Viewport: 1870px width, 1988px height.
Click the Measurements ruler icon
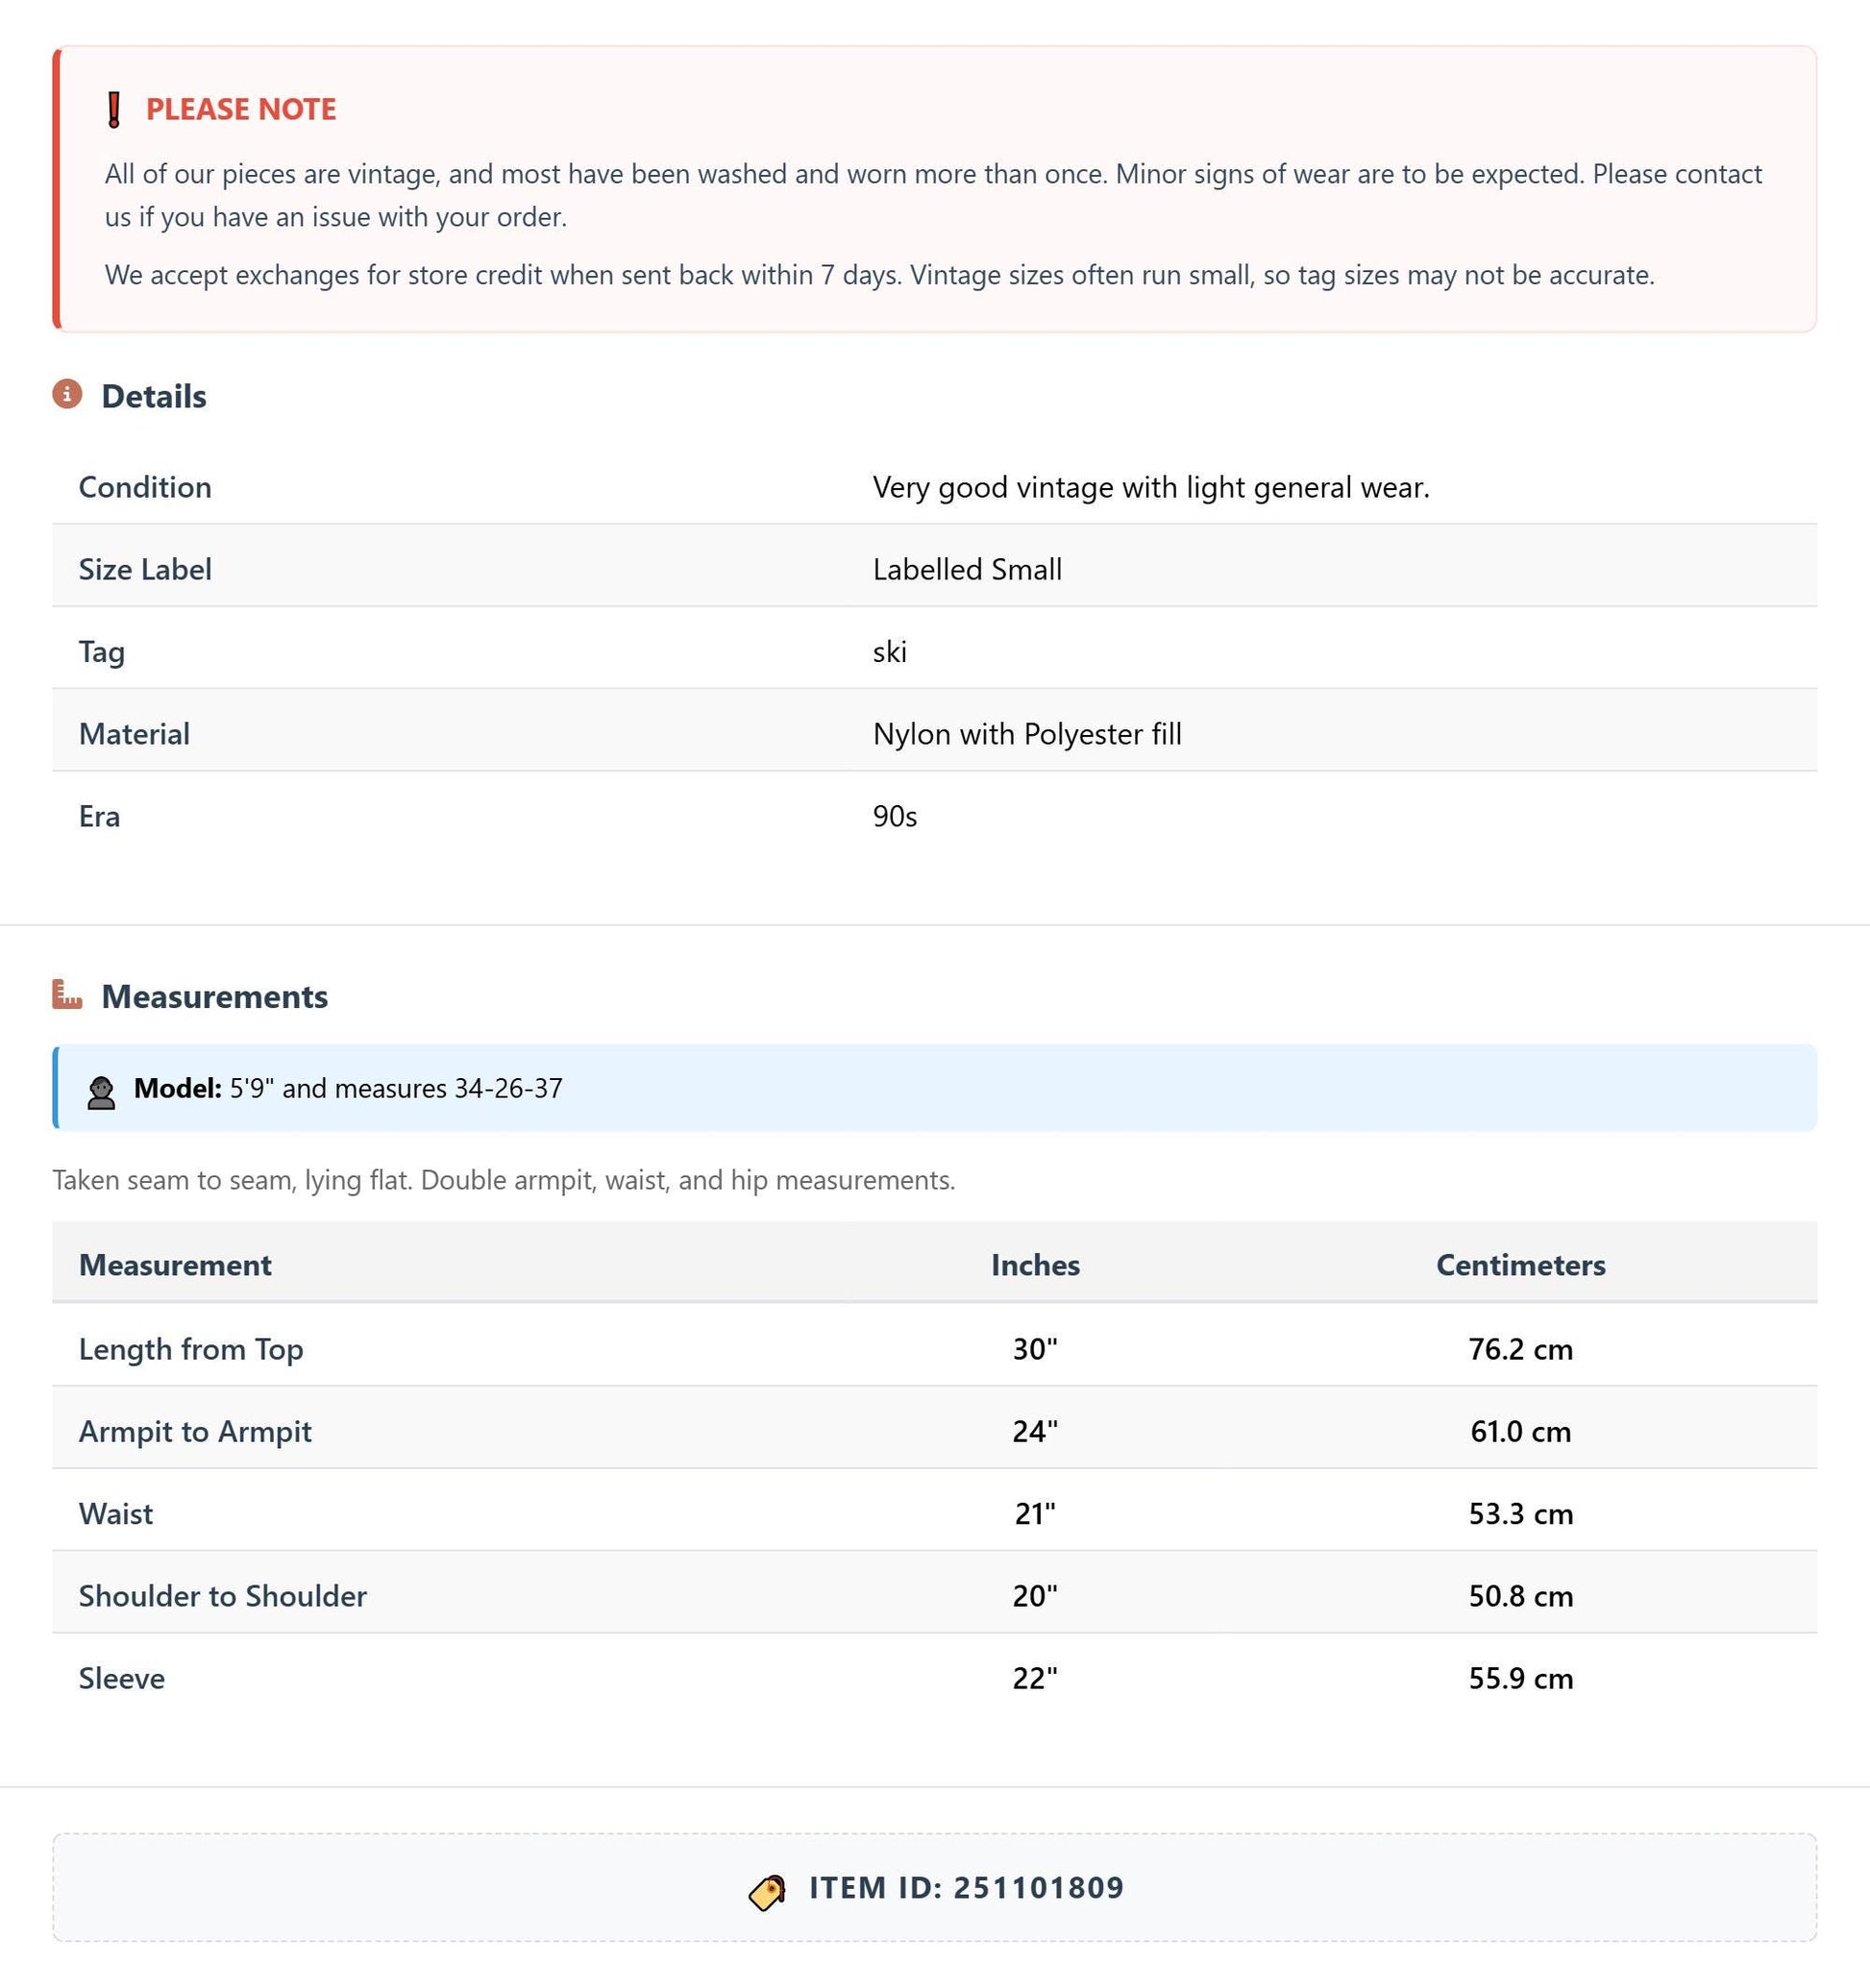[67, 994]
